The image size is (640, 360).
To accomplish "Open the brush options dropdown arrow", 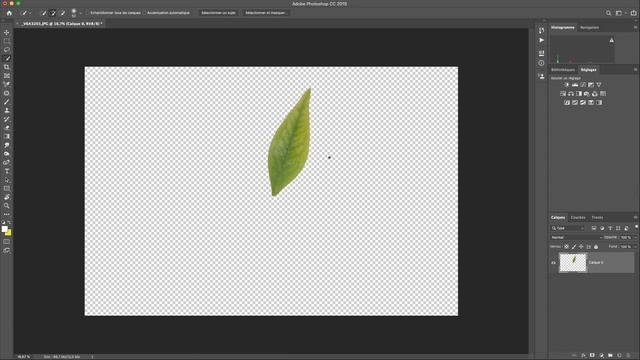I will coord(80,13).
